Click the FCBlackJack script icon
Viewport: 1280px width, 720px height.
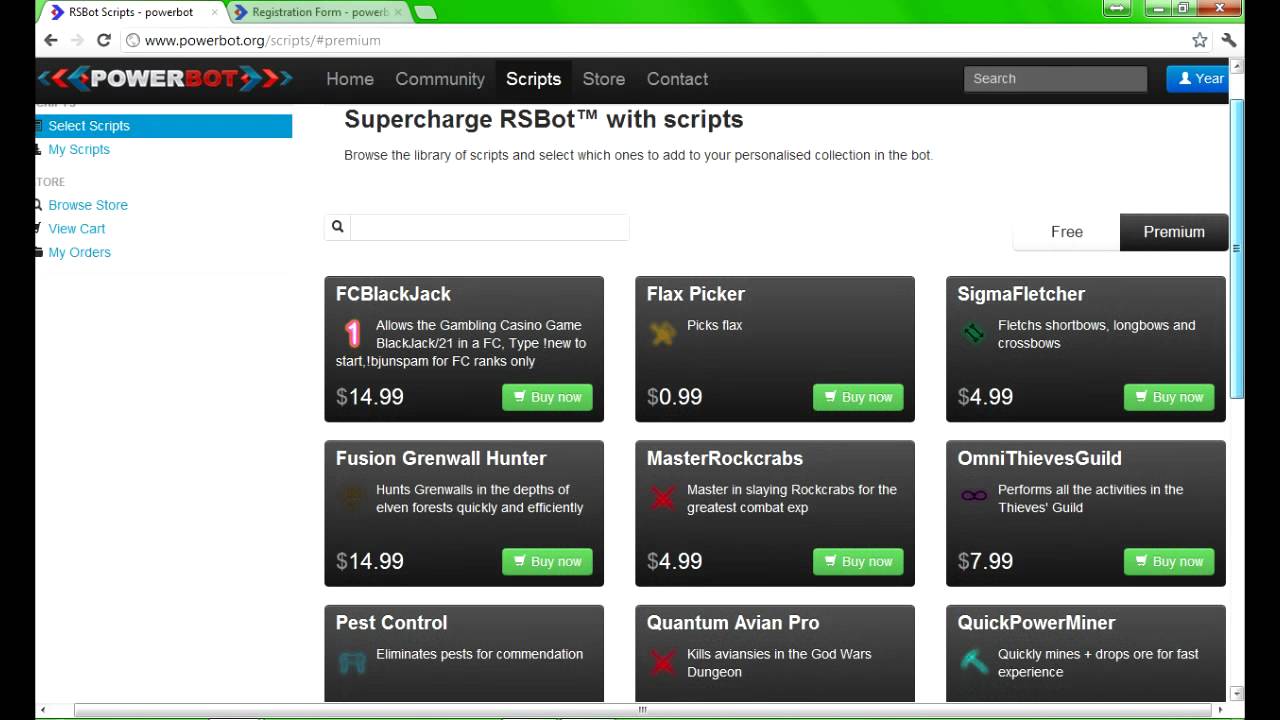352,333
